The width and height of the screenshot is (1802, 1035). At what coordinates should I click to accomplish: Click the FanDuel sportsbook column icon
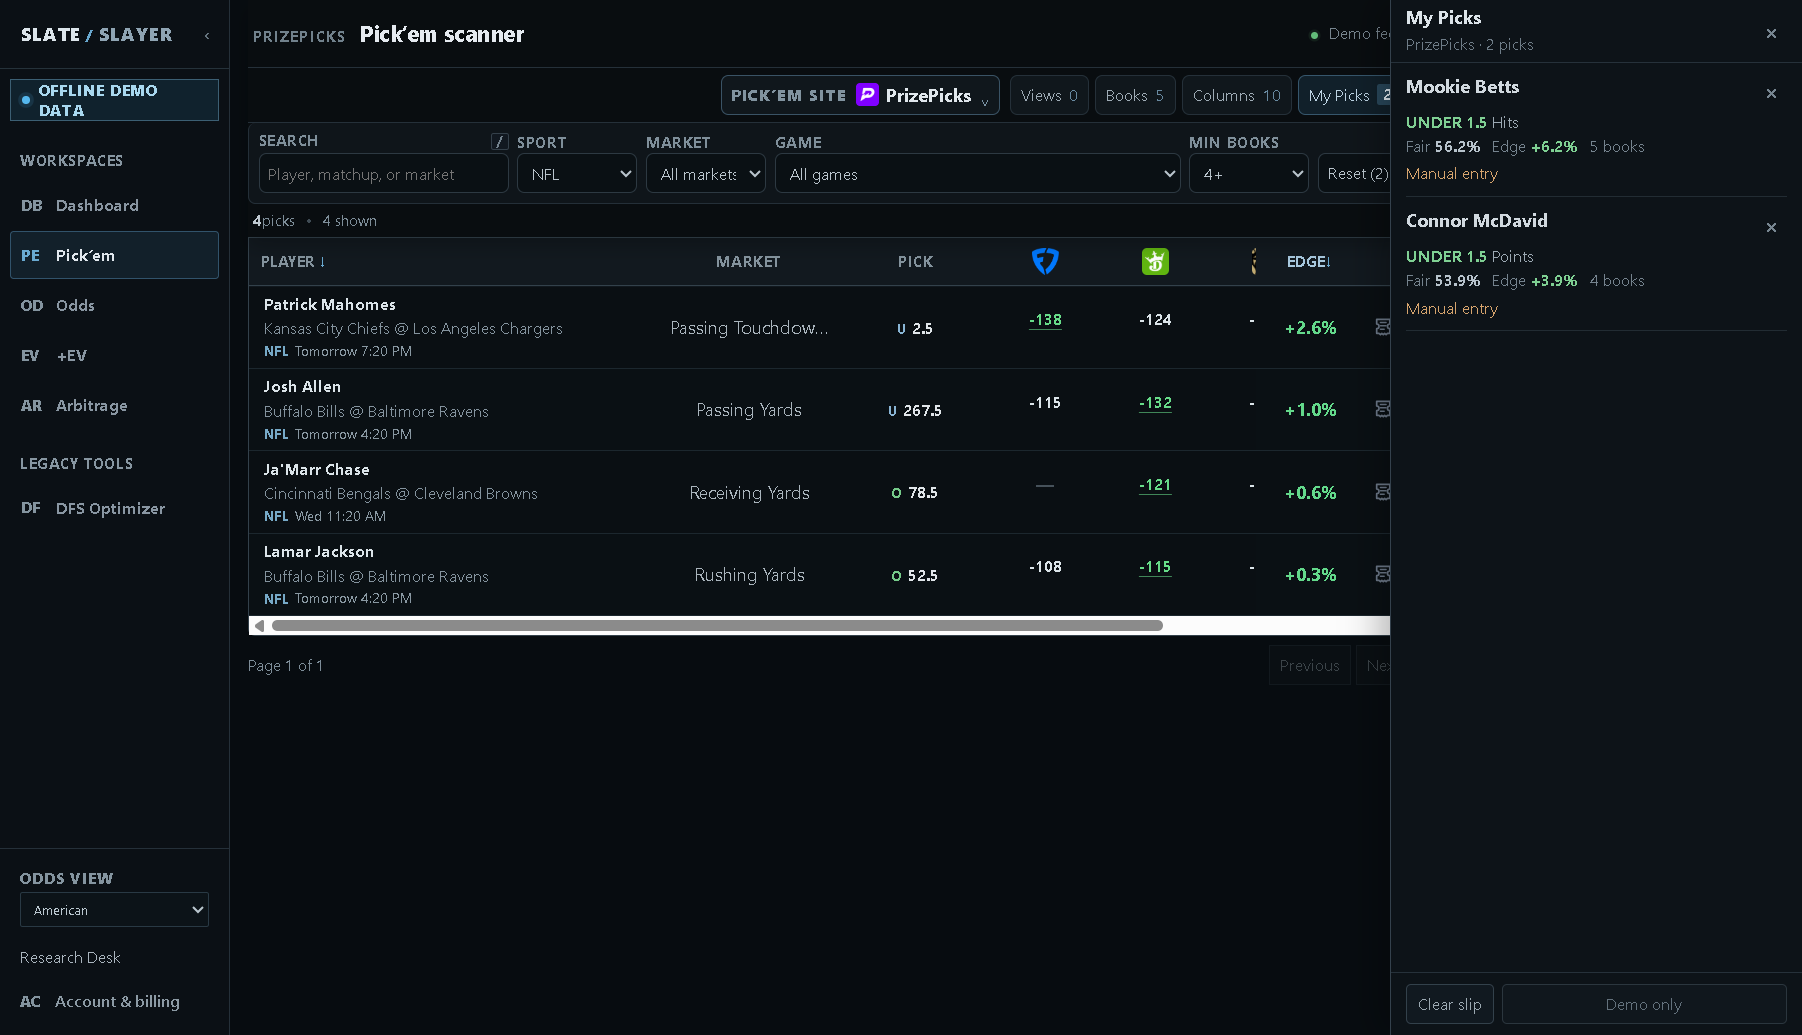(1045, 261)
